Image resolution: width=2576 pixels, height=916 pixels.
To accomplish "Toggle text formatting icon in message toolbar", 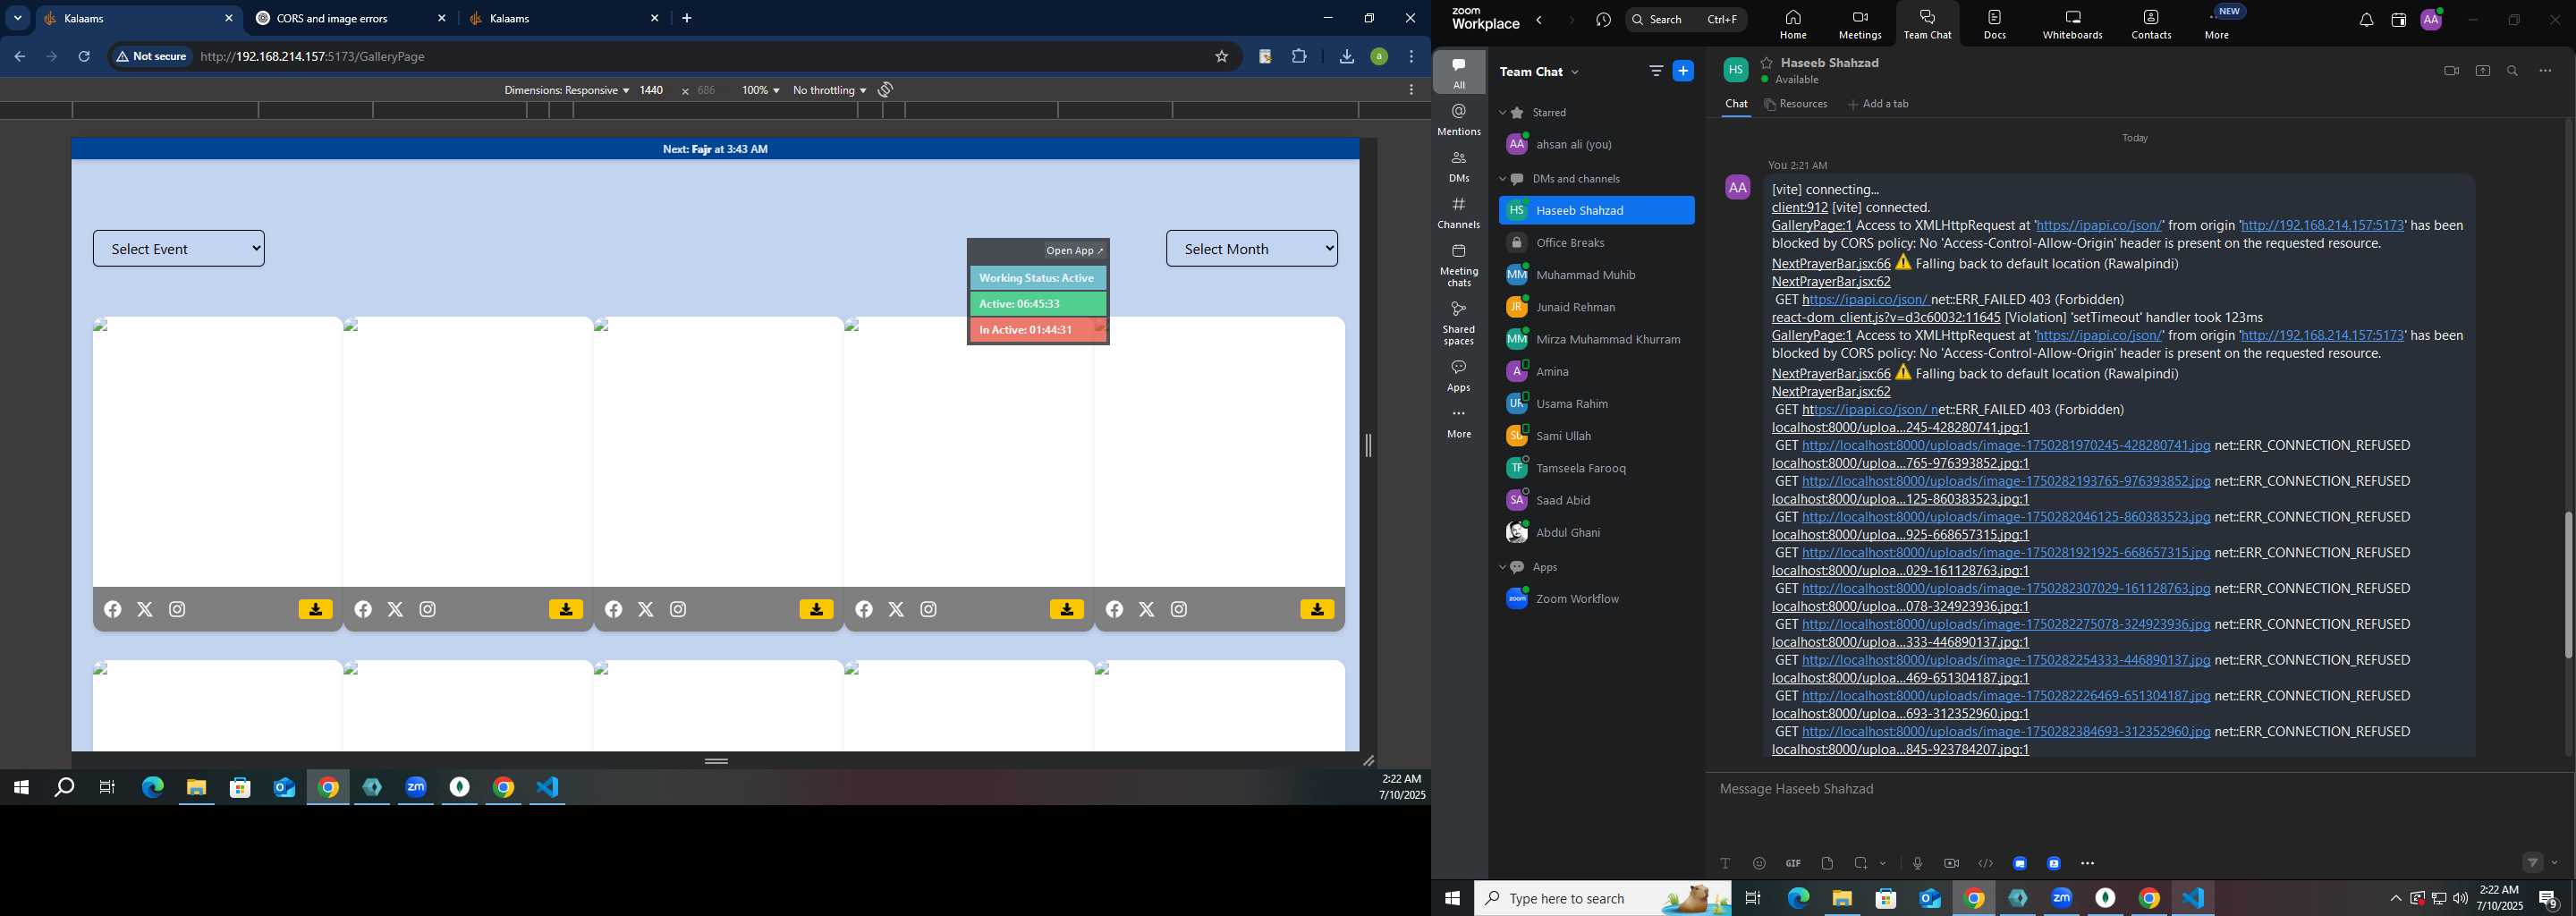I will (x=1725, y=863).
